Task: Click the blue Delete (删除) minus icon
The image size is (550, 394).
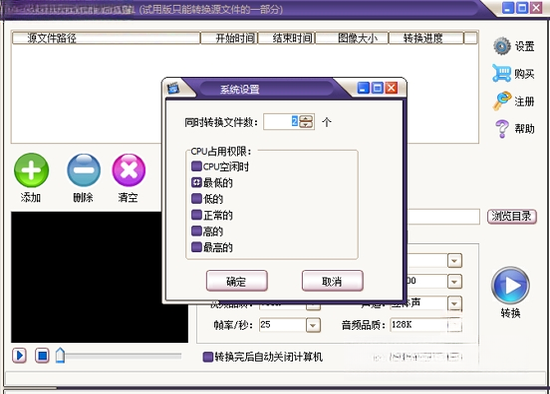Action: pos(83,170)
